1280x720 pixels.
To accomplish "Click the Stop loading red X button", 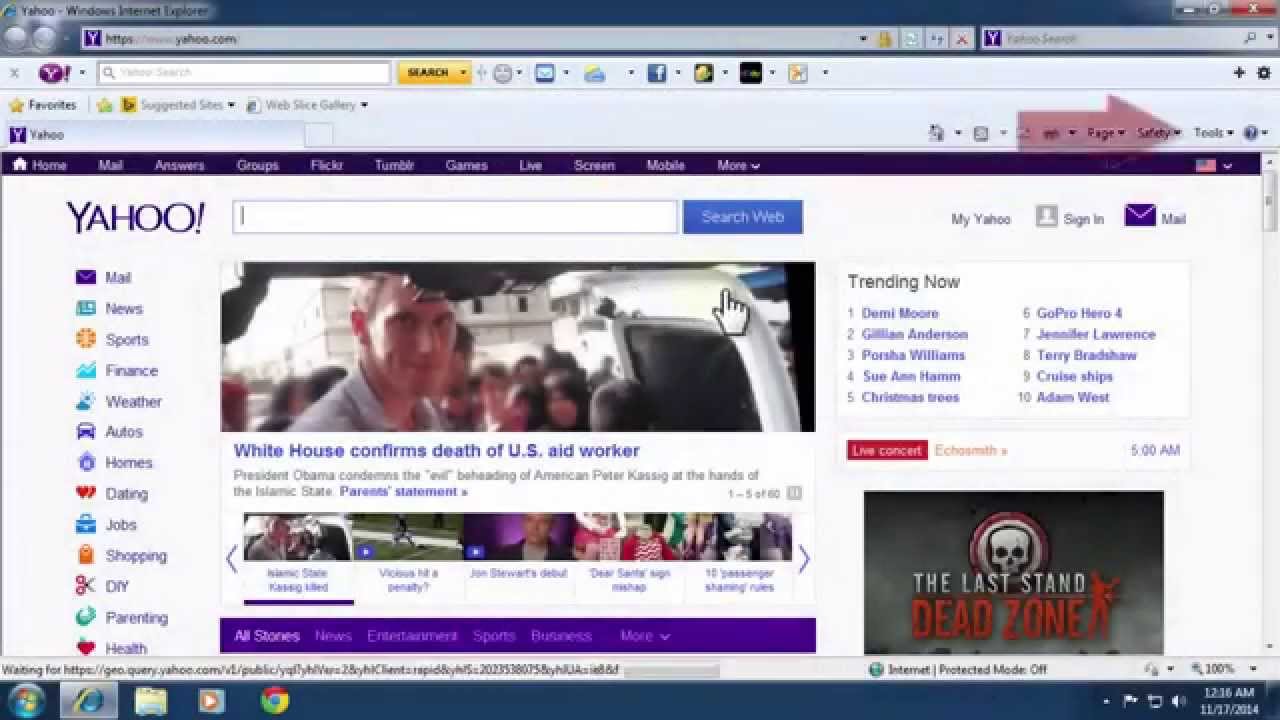I will tap(962, 39).
